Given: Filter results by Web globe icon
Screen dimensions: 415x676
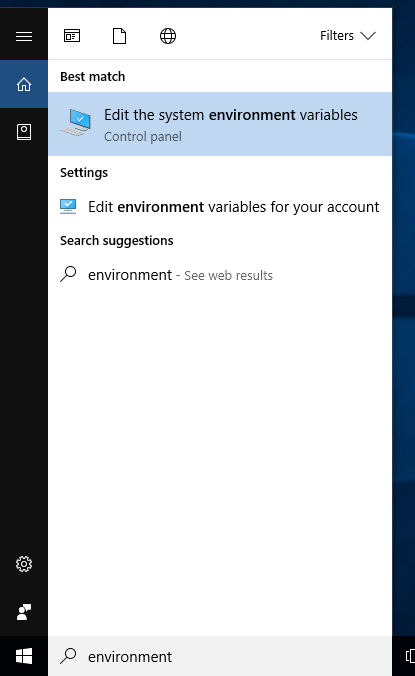Looking at the screenshot, I should coord(168,36).
